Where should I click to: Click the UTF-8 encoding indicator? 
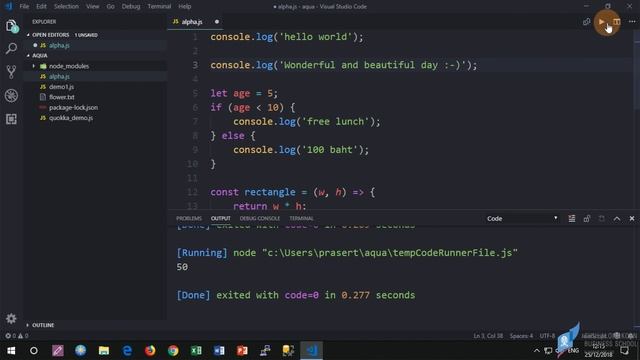coord(548,336)
